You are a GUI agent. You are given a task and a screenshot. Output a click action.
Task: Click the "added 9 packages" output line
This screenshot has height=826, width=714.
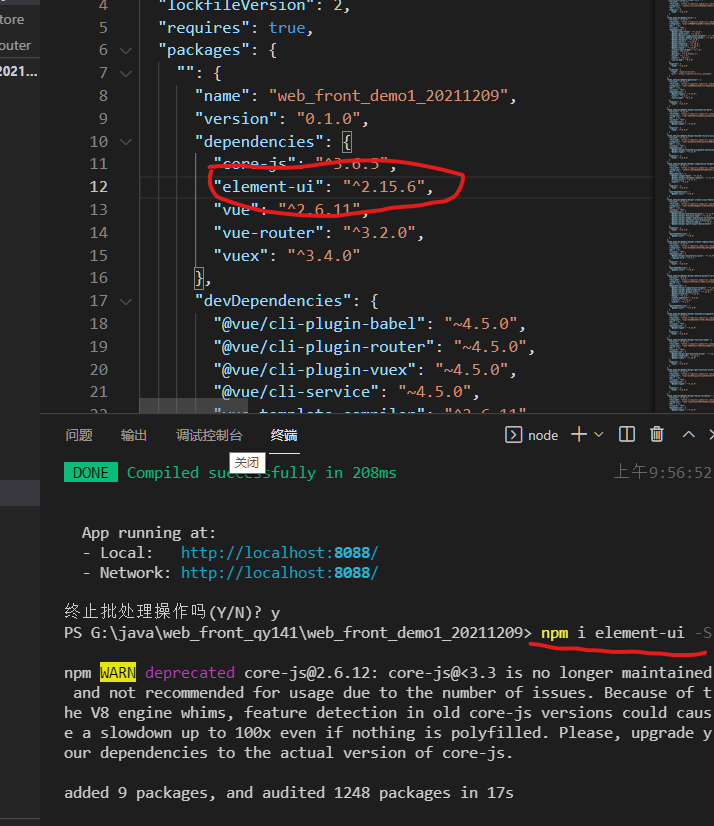click(289, 793)
